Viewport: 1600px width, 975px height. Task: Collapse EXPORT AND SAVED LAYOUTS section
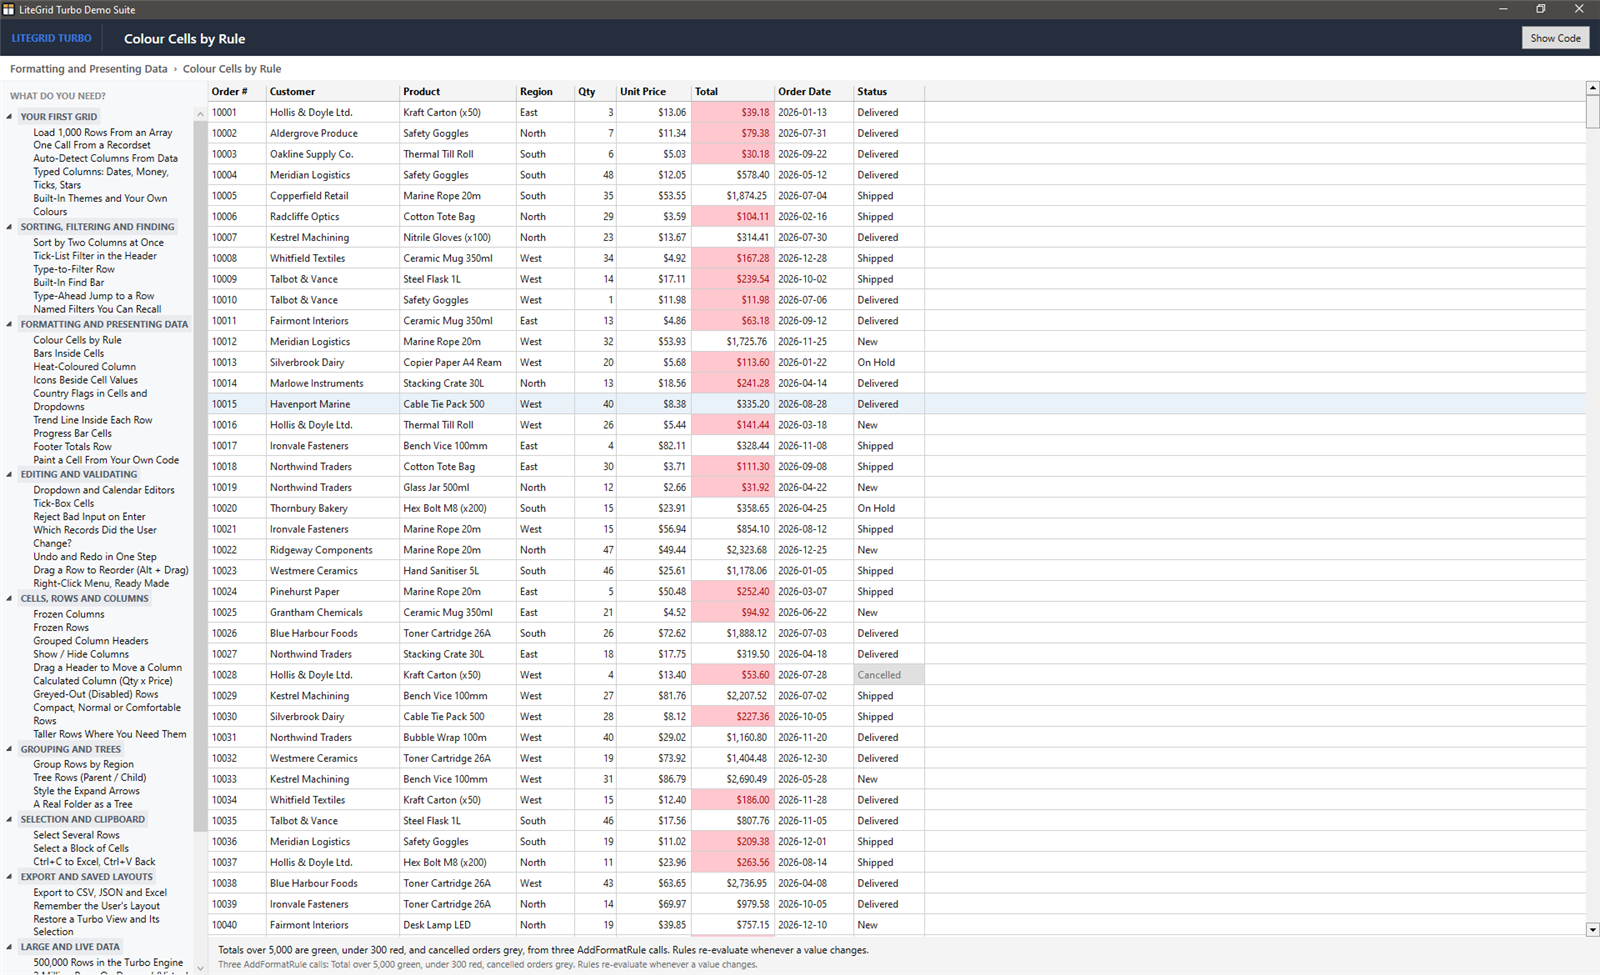click(x=9, y=877)
